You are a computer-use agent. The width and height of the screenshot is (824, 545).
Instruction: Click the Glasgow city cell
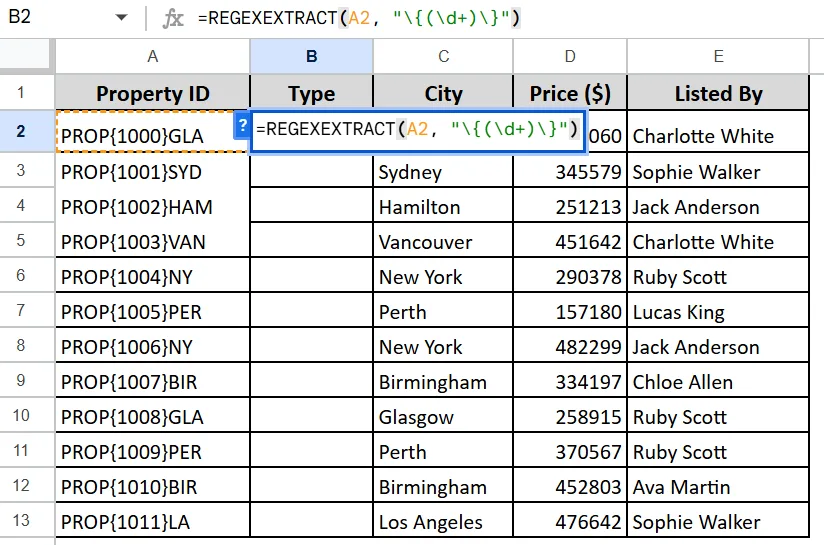coord(443,415)
